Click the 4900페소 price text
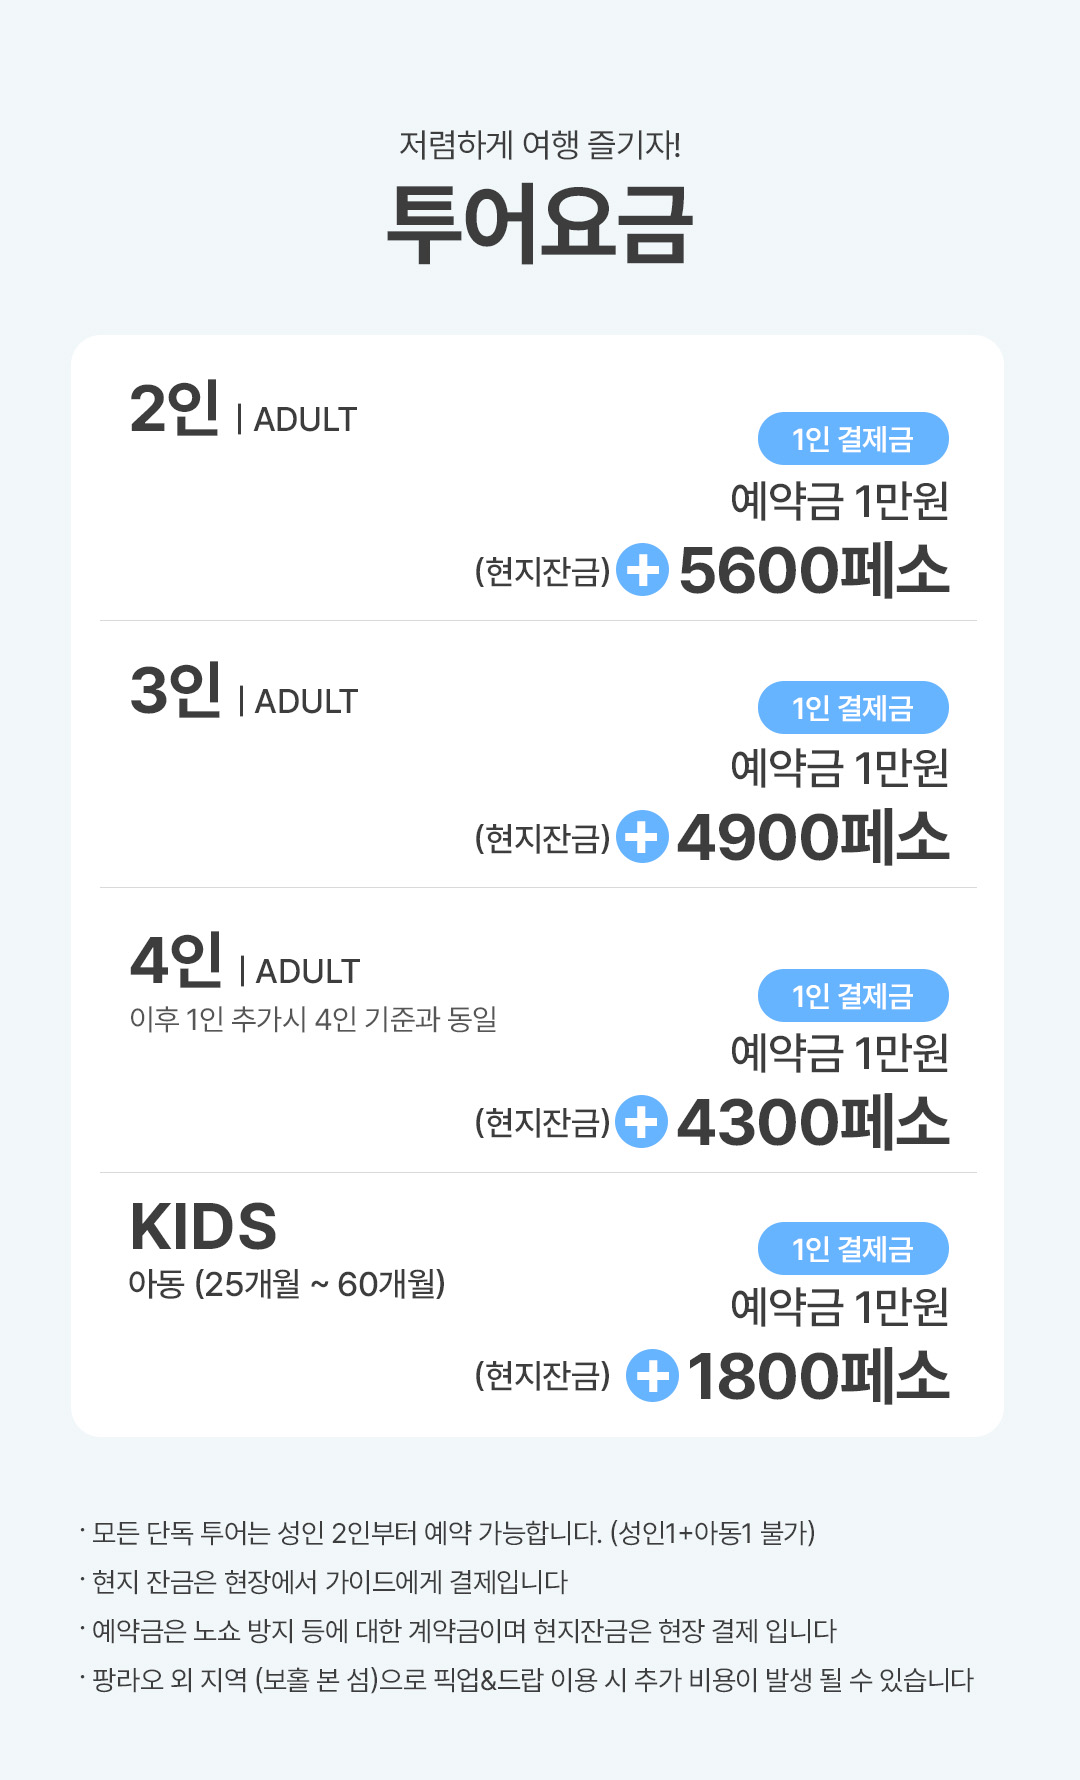 813,838
